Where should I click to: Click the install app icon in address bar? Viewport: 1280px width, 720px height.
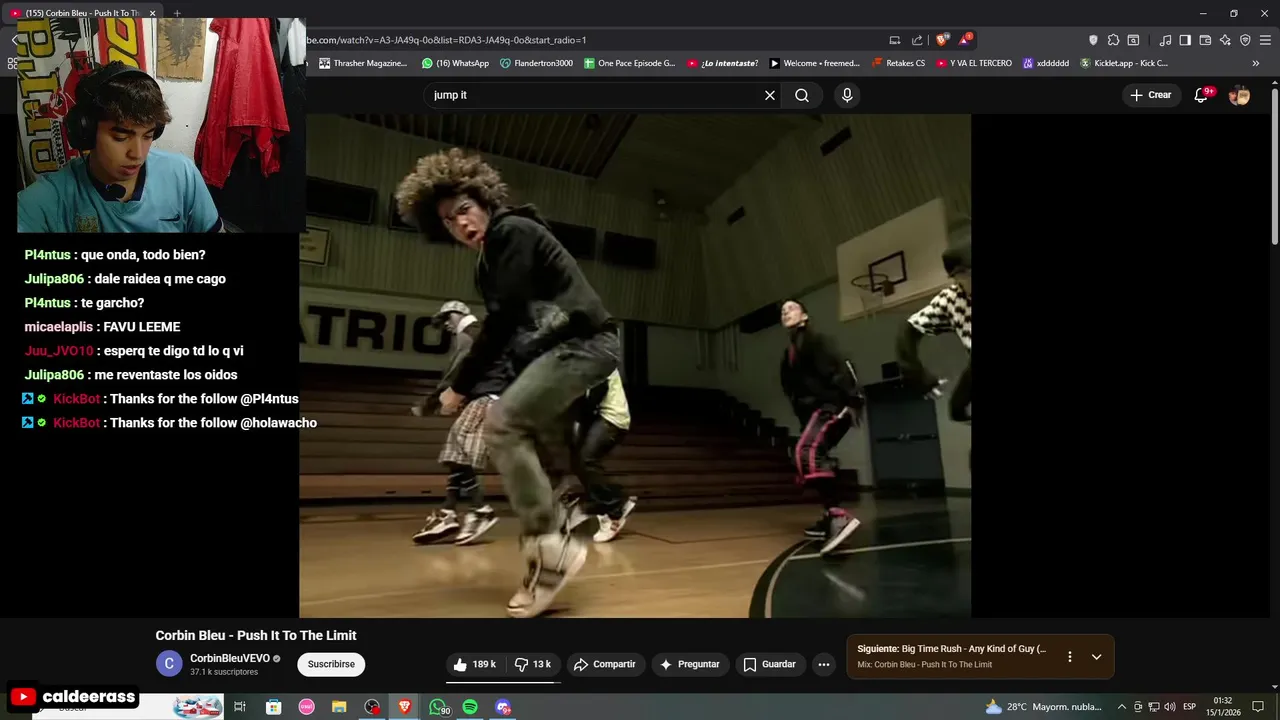point(895,40)
